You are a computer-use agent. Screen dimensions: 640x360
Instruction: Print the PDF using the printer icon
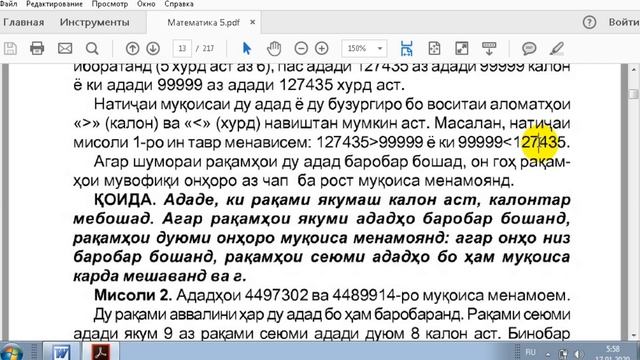37,49
